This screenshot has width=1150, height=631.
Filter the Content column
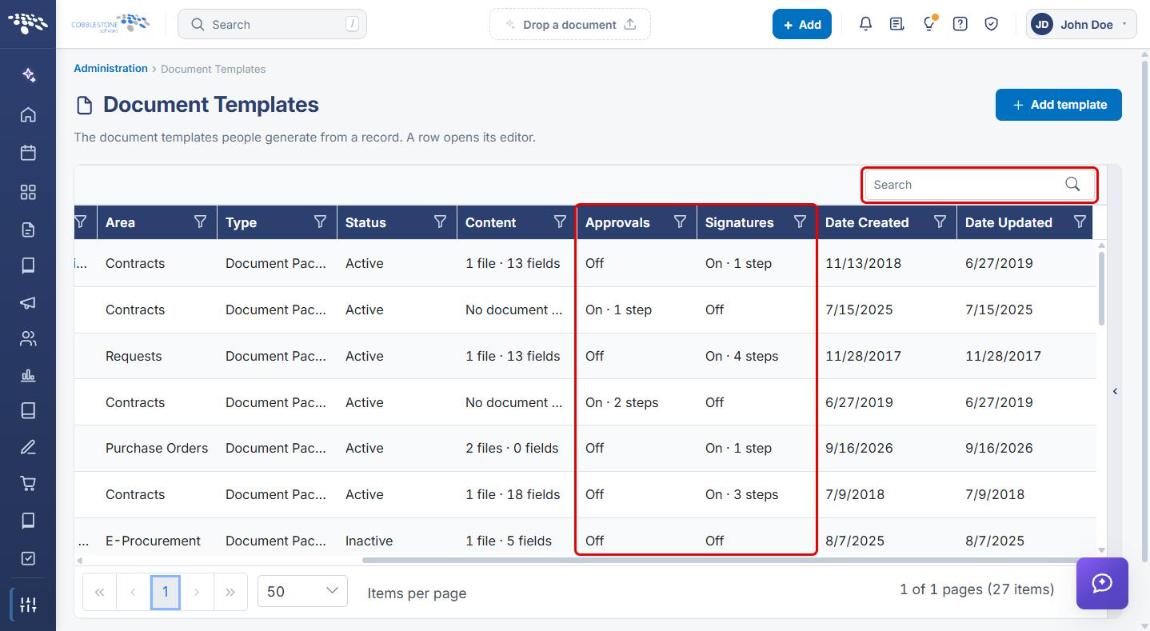(x=560, y=222)
